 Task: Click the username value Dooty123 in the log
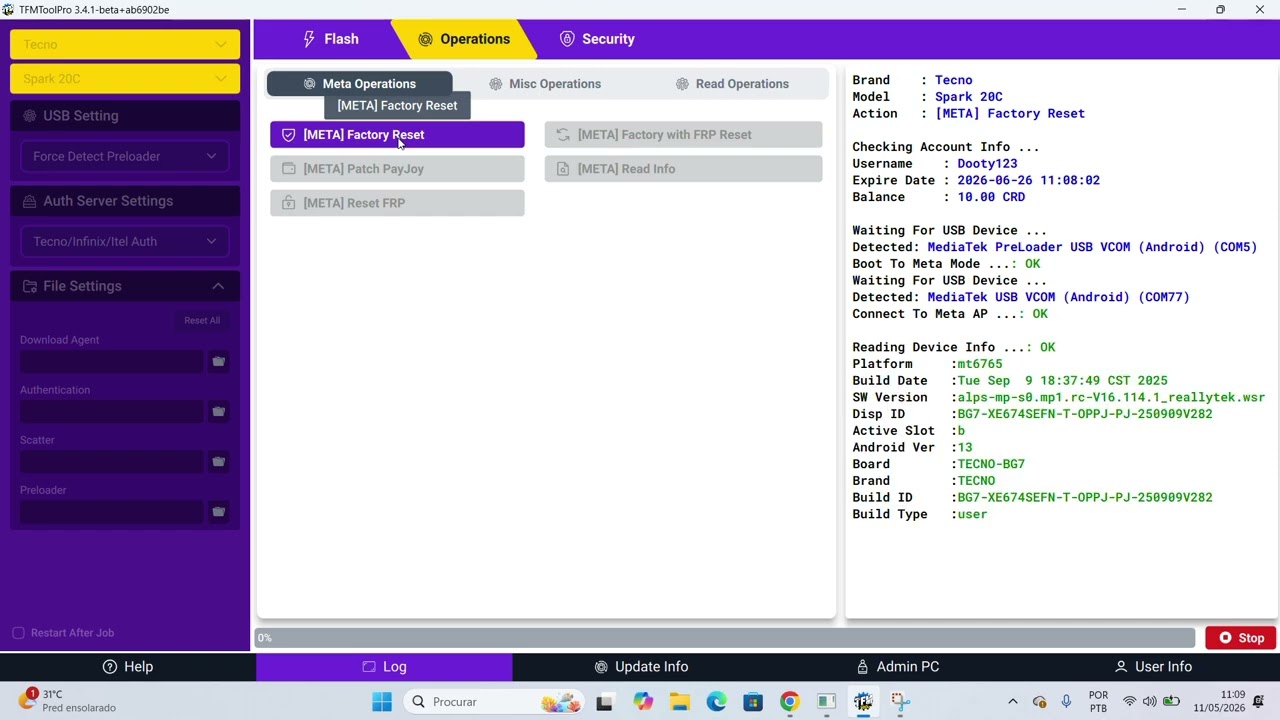(x=987, y=164)
